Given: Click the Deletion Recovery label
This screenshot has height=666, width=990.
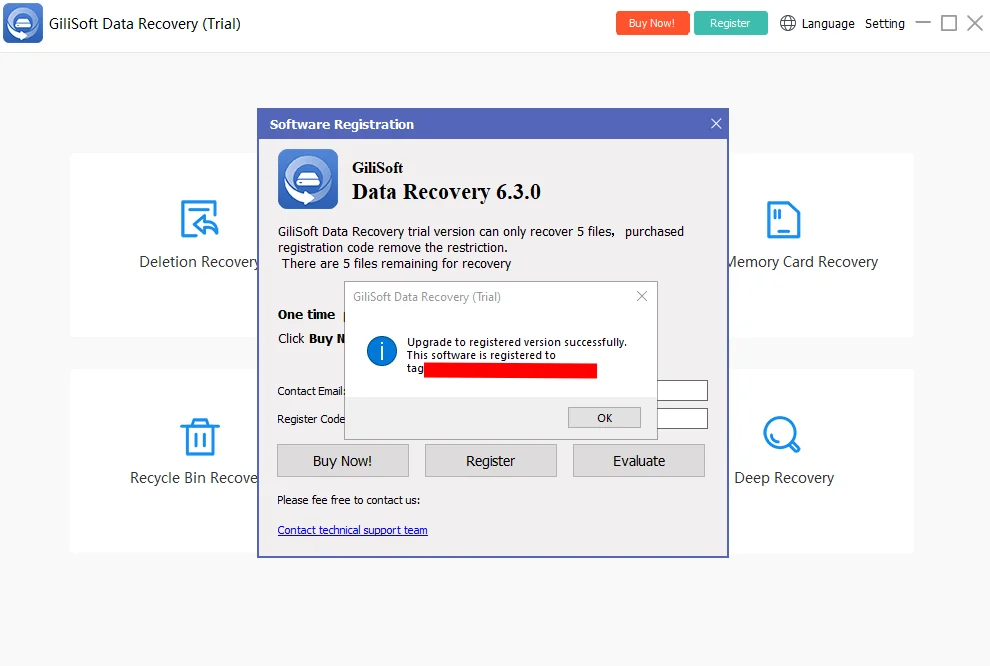Looking at the screenshot, I should pyautogui.click(x=198, y=262).
